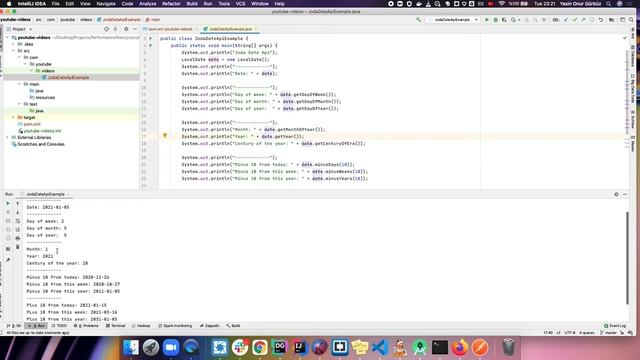Click the Clear All trash icon in Run panel
This screenshot has width=640, height=360.
click(18, 247)
